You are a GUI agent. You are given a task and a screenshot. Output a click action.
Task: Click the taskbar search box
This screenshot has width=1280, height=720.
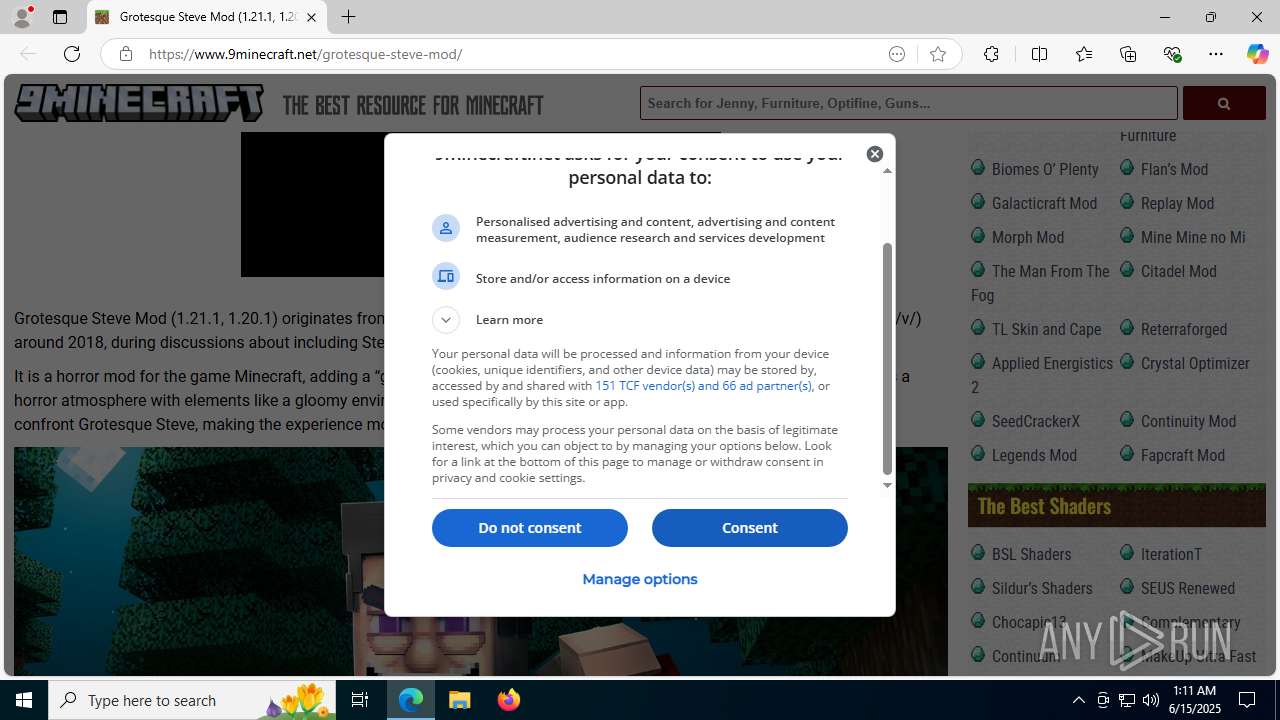[193, 700]
